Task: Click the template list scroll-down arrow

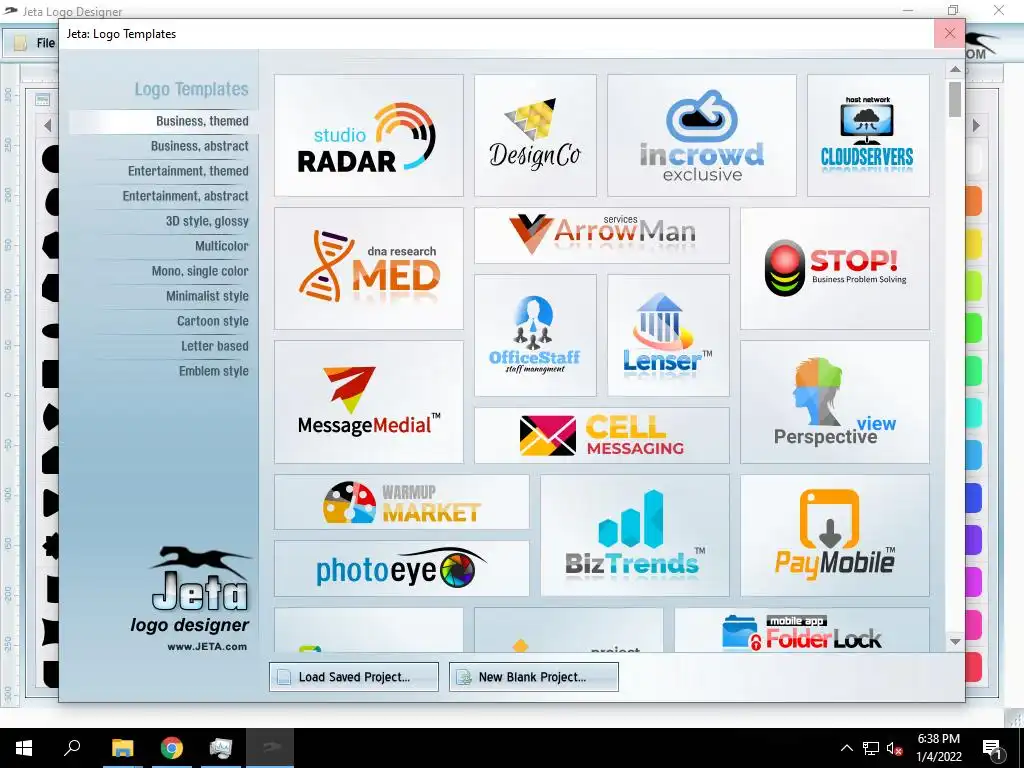Action: click(x=955, y=642)
